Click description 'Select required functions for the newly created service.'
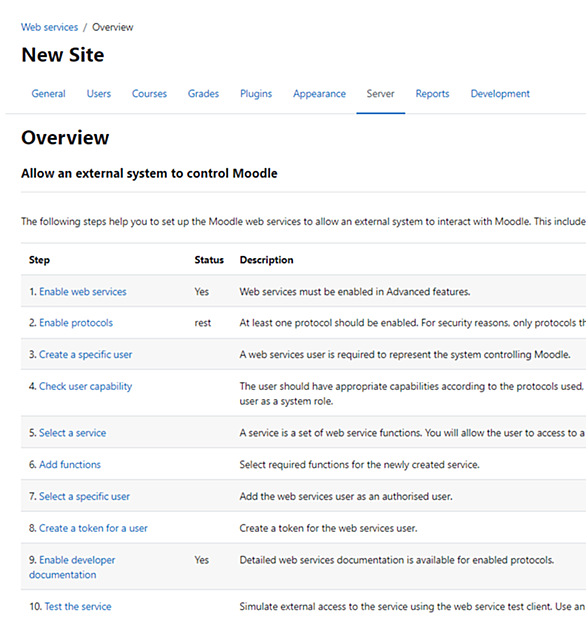The width and height of the screenshot is (586, 633). pos(360,465)
